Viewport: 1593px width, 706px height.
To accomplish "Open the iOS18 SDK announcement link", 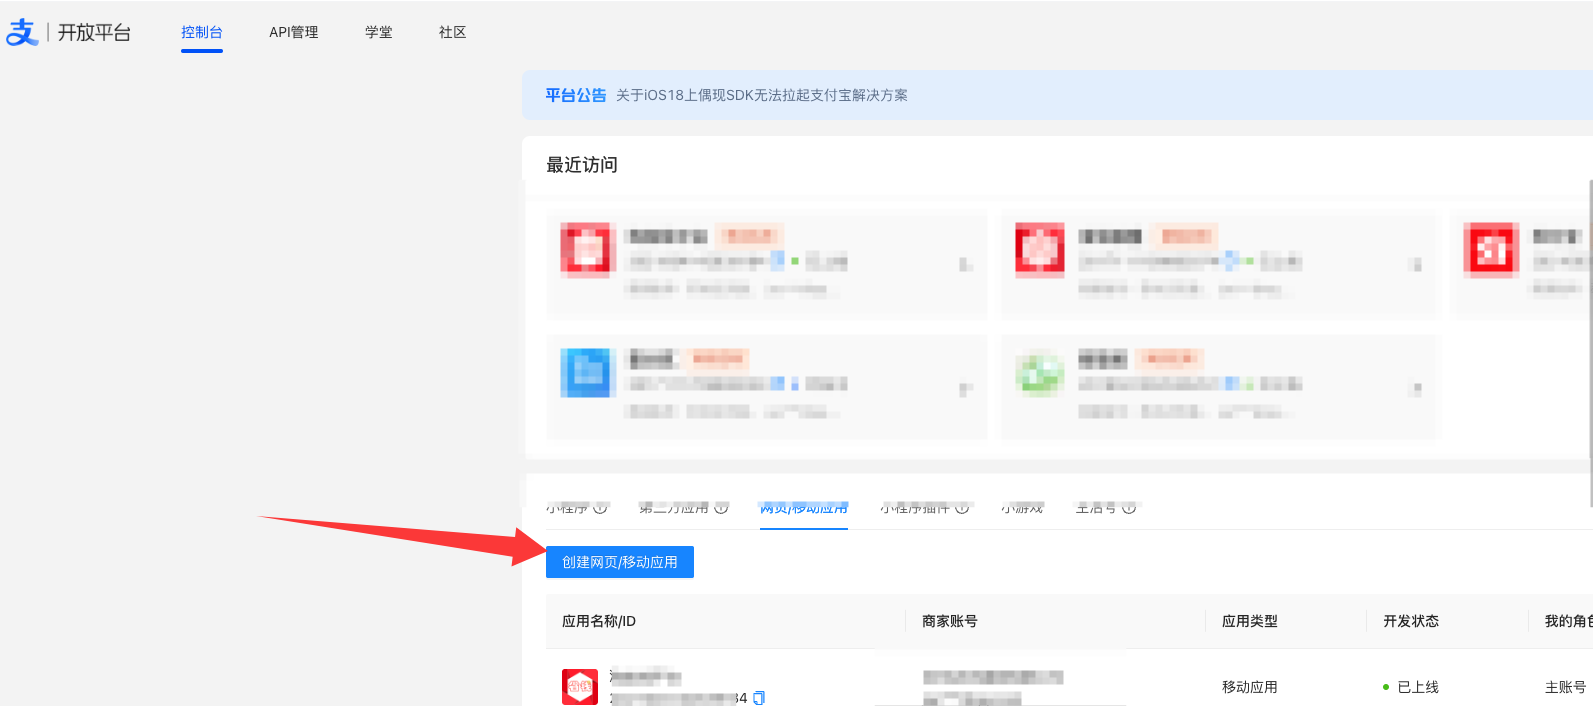I will (x=762, y=95).
